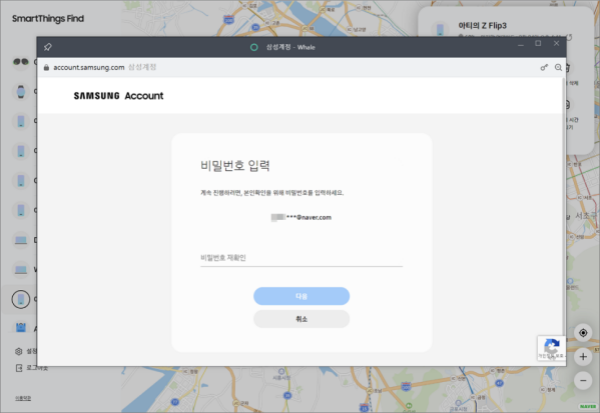Close the Whale popup window

tap(556, 43)
